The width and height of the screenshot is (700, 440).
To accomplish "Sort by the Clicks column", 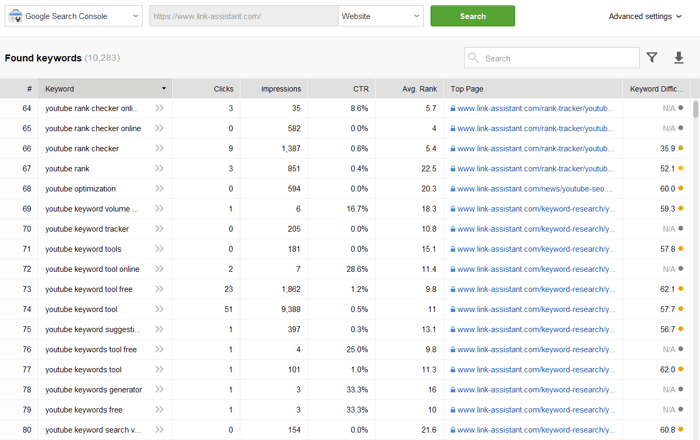I will coord(206,89).
